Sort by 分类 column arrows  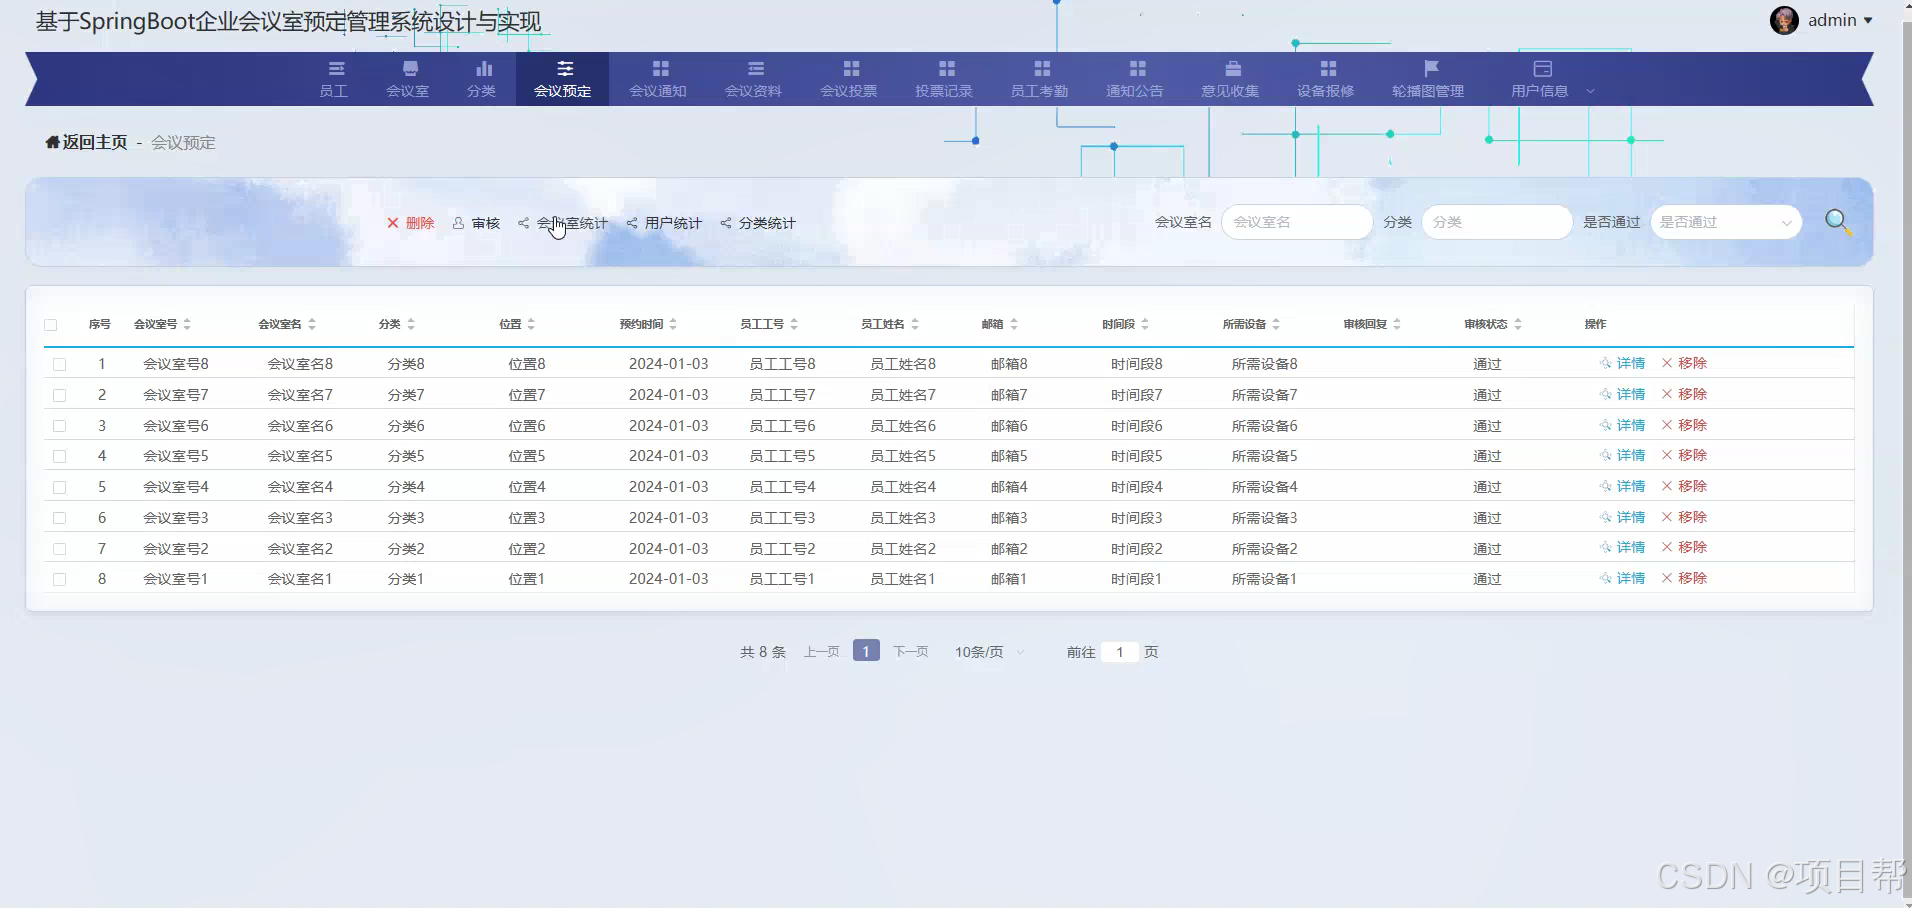(411, 324)
